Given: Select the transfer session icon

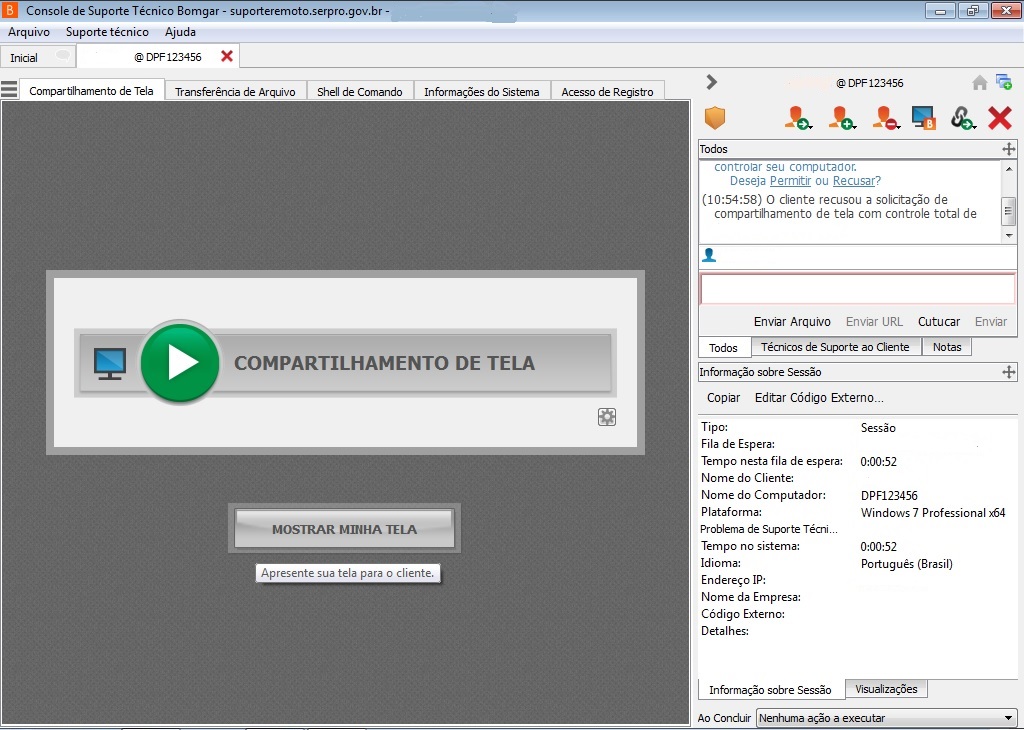Looking at the screenshot, I should [797, 118].
